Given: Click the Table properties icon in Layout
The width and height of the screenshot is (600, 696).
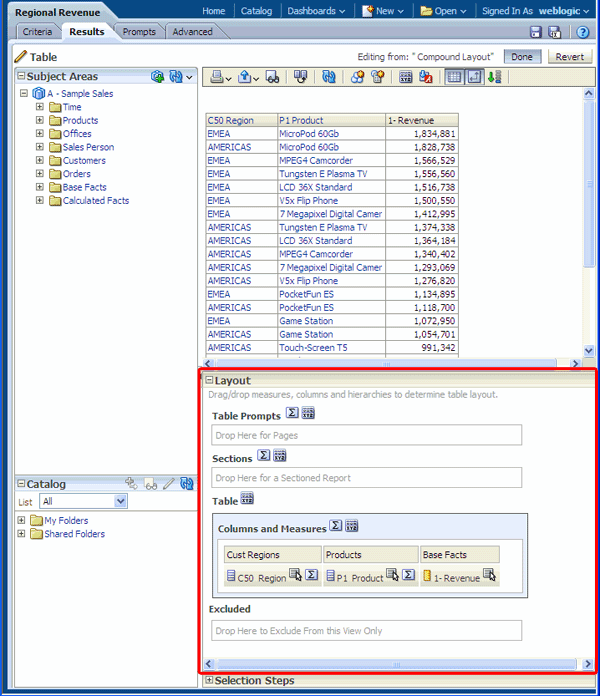Looking at the screenshot, I should click(x=247, y=498).
